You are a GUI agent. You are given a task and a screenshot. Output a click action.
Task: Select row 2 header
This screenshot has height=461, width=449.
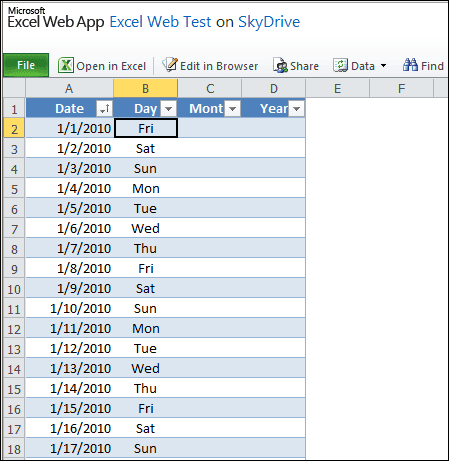(x=14, y=128)
